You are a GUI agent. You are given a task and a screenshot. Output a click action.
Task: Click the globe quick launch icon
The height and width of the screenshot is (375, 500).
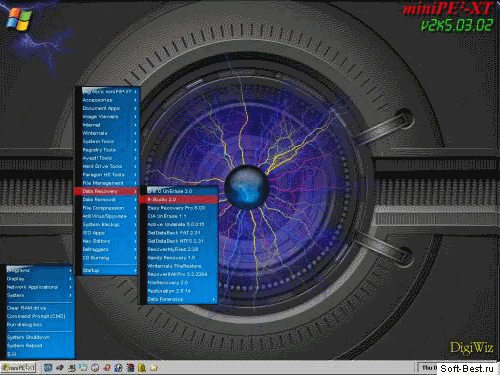[118, 368]
